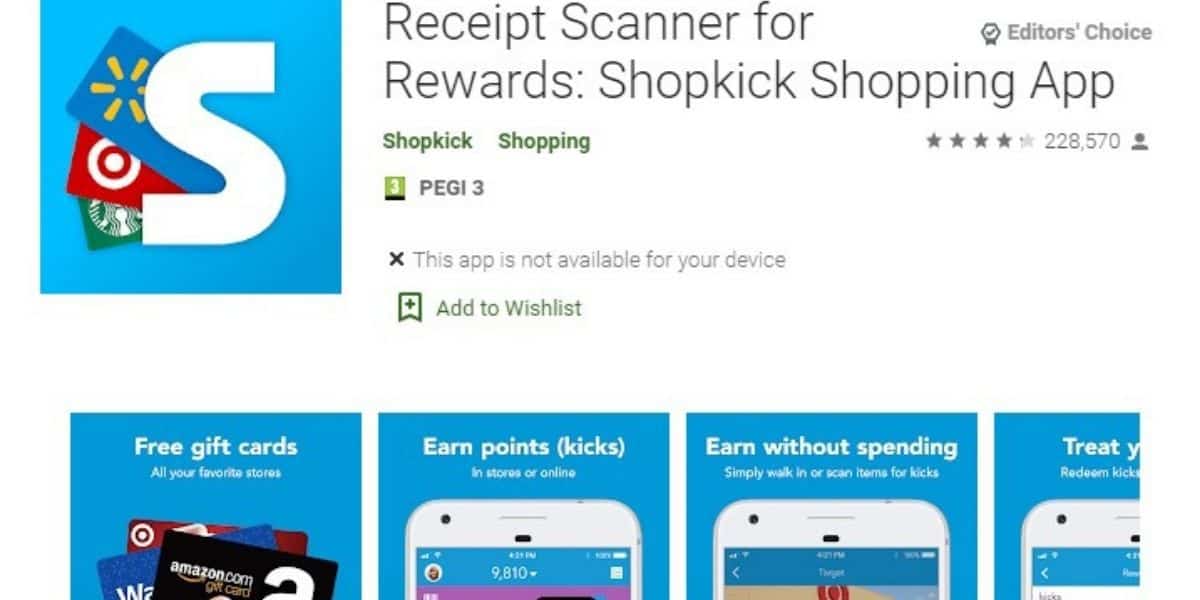Open the Earn points (kicks) screenshot
Viewport: 1200px width, 600px height.
[523, 506]
